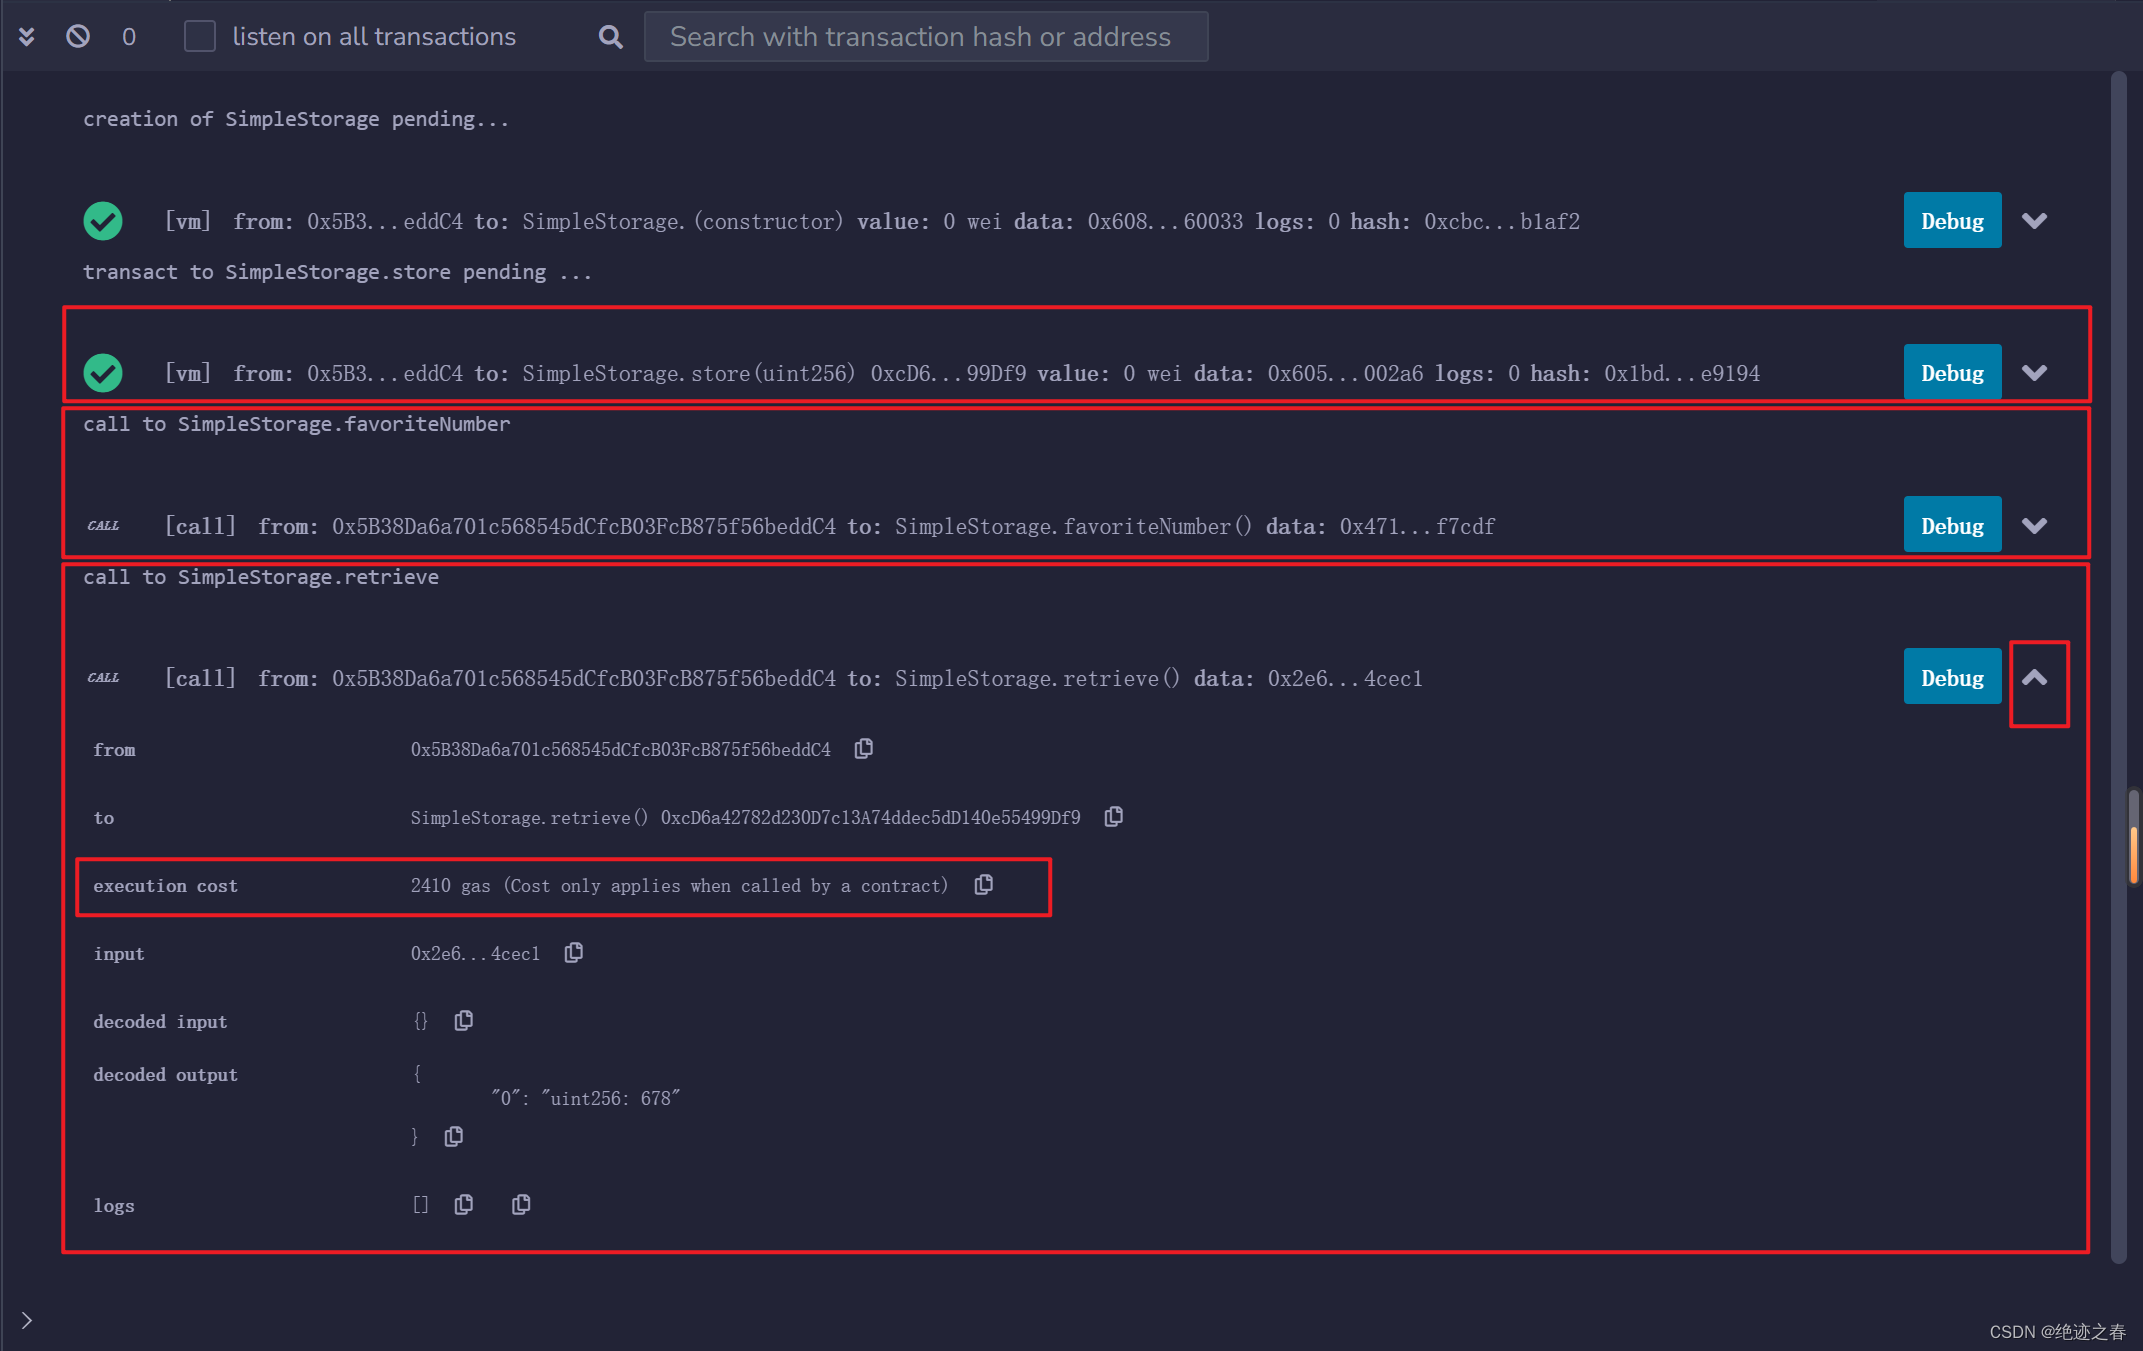The height and width of the screenshot is (1351, 2143).
Task: Debug the store(uint256) transaction
Action: pos(1951,373)
